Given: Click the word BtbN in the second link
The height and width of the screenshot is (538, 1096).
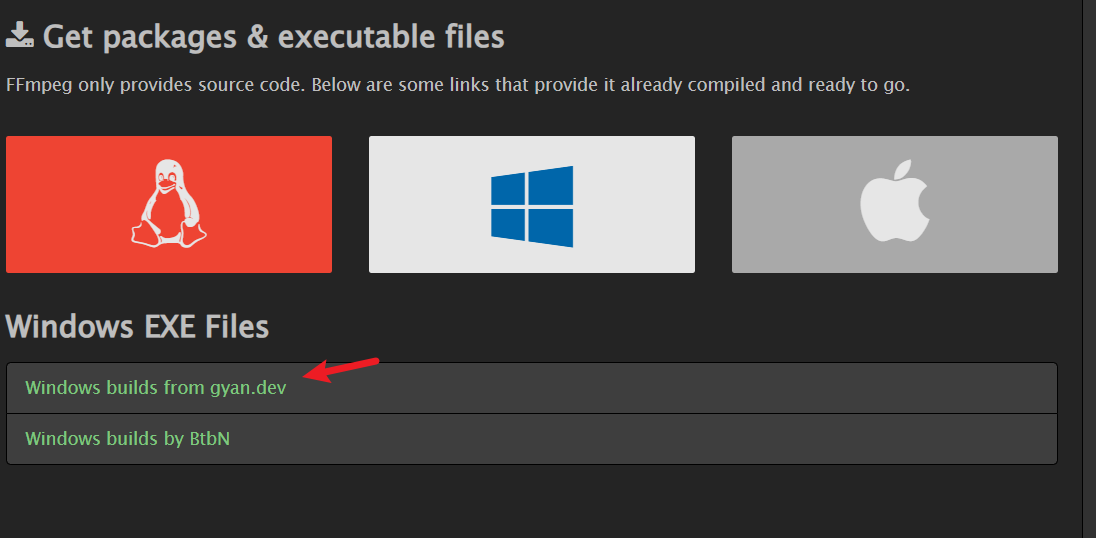Looking at the screenshot, I should (x=209, y=439).
